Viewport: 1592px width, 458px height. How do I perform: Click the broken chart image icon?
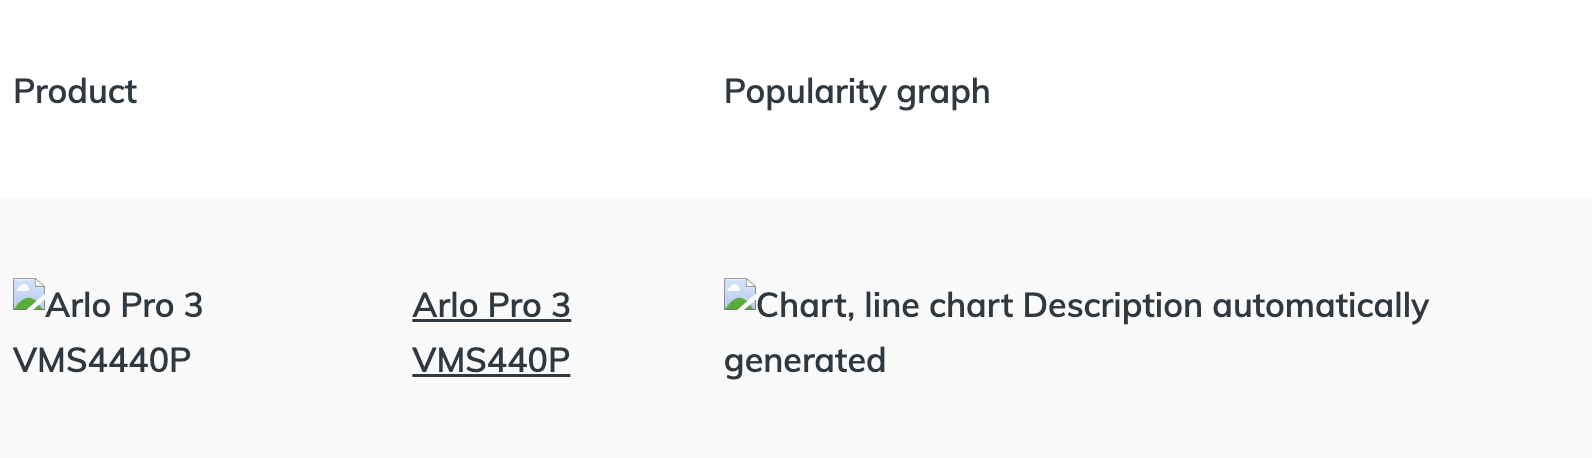pyautogui.click(x=740, y=295)
